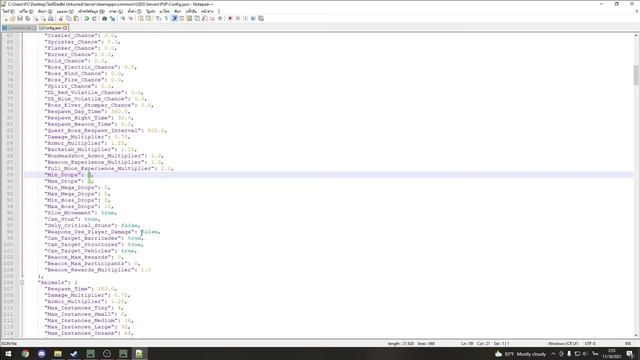Open Find with the binoculars icon

click(104, 18)
